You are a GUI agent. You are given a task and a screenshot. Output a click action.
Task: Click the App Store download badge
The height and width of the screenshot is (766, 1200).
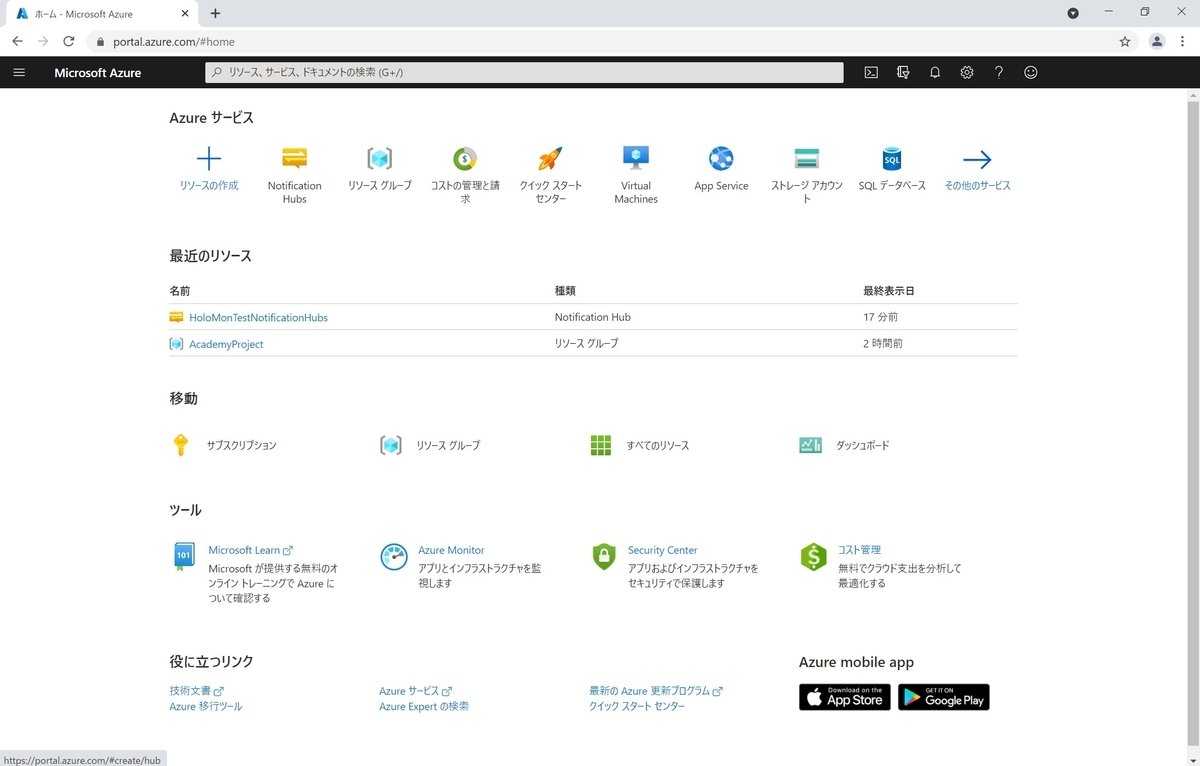coord(845,697)
